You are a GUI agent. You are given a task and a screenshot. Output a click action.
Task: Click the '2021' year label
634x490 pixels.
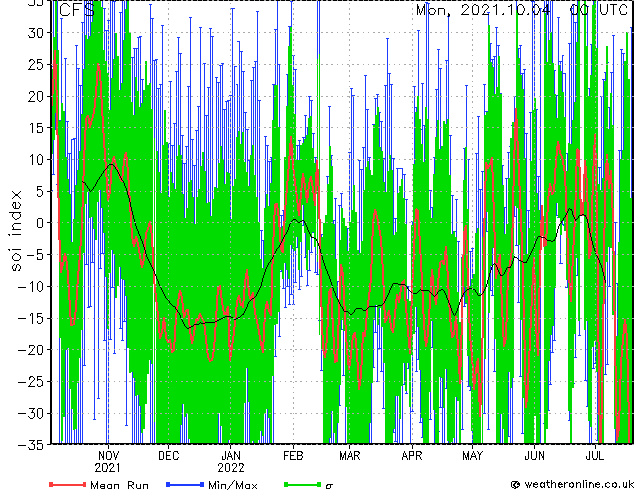pyautogui.click(x=108, y=468)
